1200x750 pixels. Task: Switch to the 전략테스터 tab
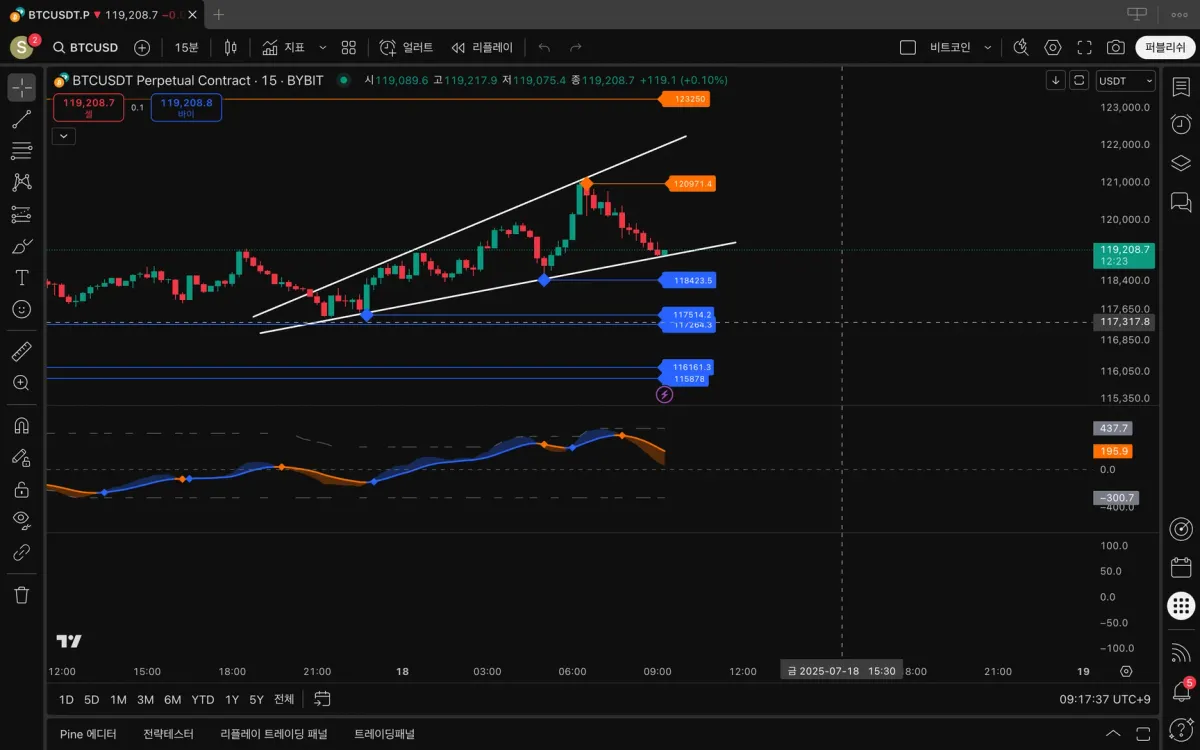[168, 734]
